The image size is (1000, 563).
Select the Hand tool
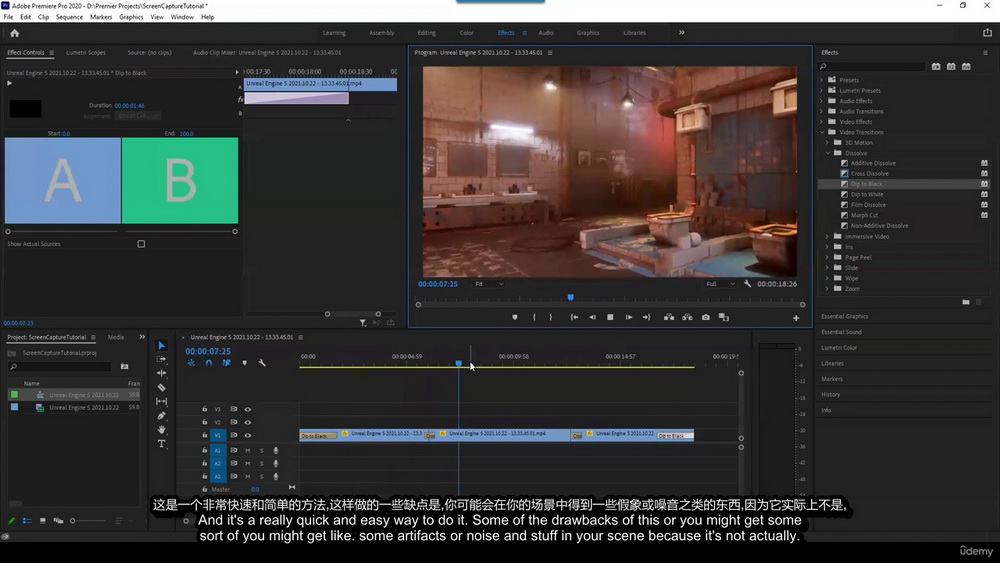(x=161, y=430)
